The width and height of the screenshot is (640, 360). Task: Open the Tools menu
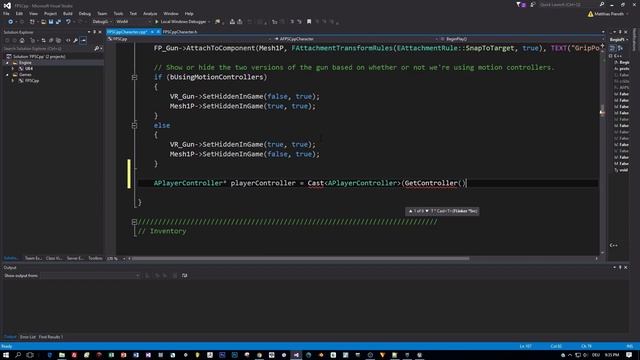(x=118, y=13)
